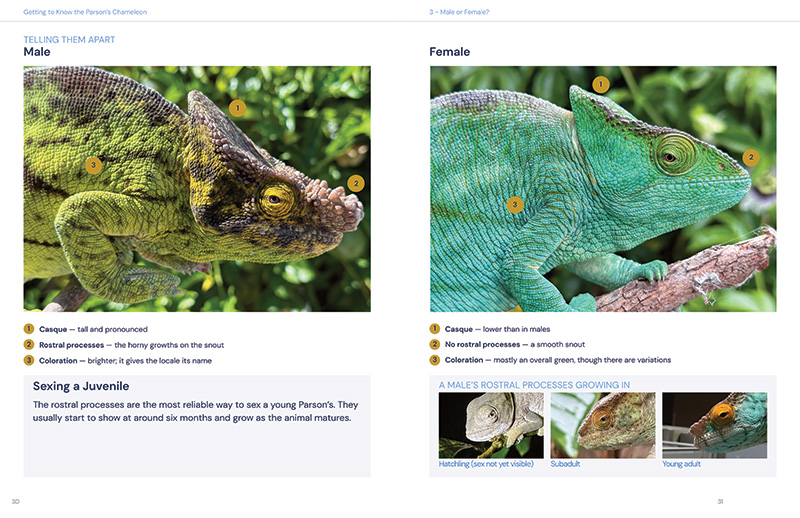Select marker 3 on the male body
This screenshot has height=518, width=800.
(93, 165)
